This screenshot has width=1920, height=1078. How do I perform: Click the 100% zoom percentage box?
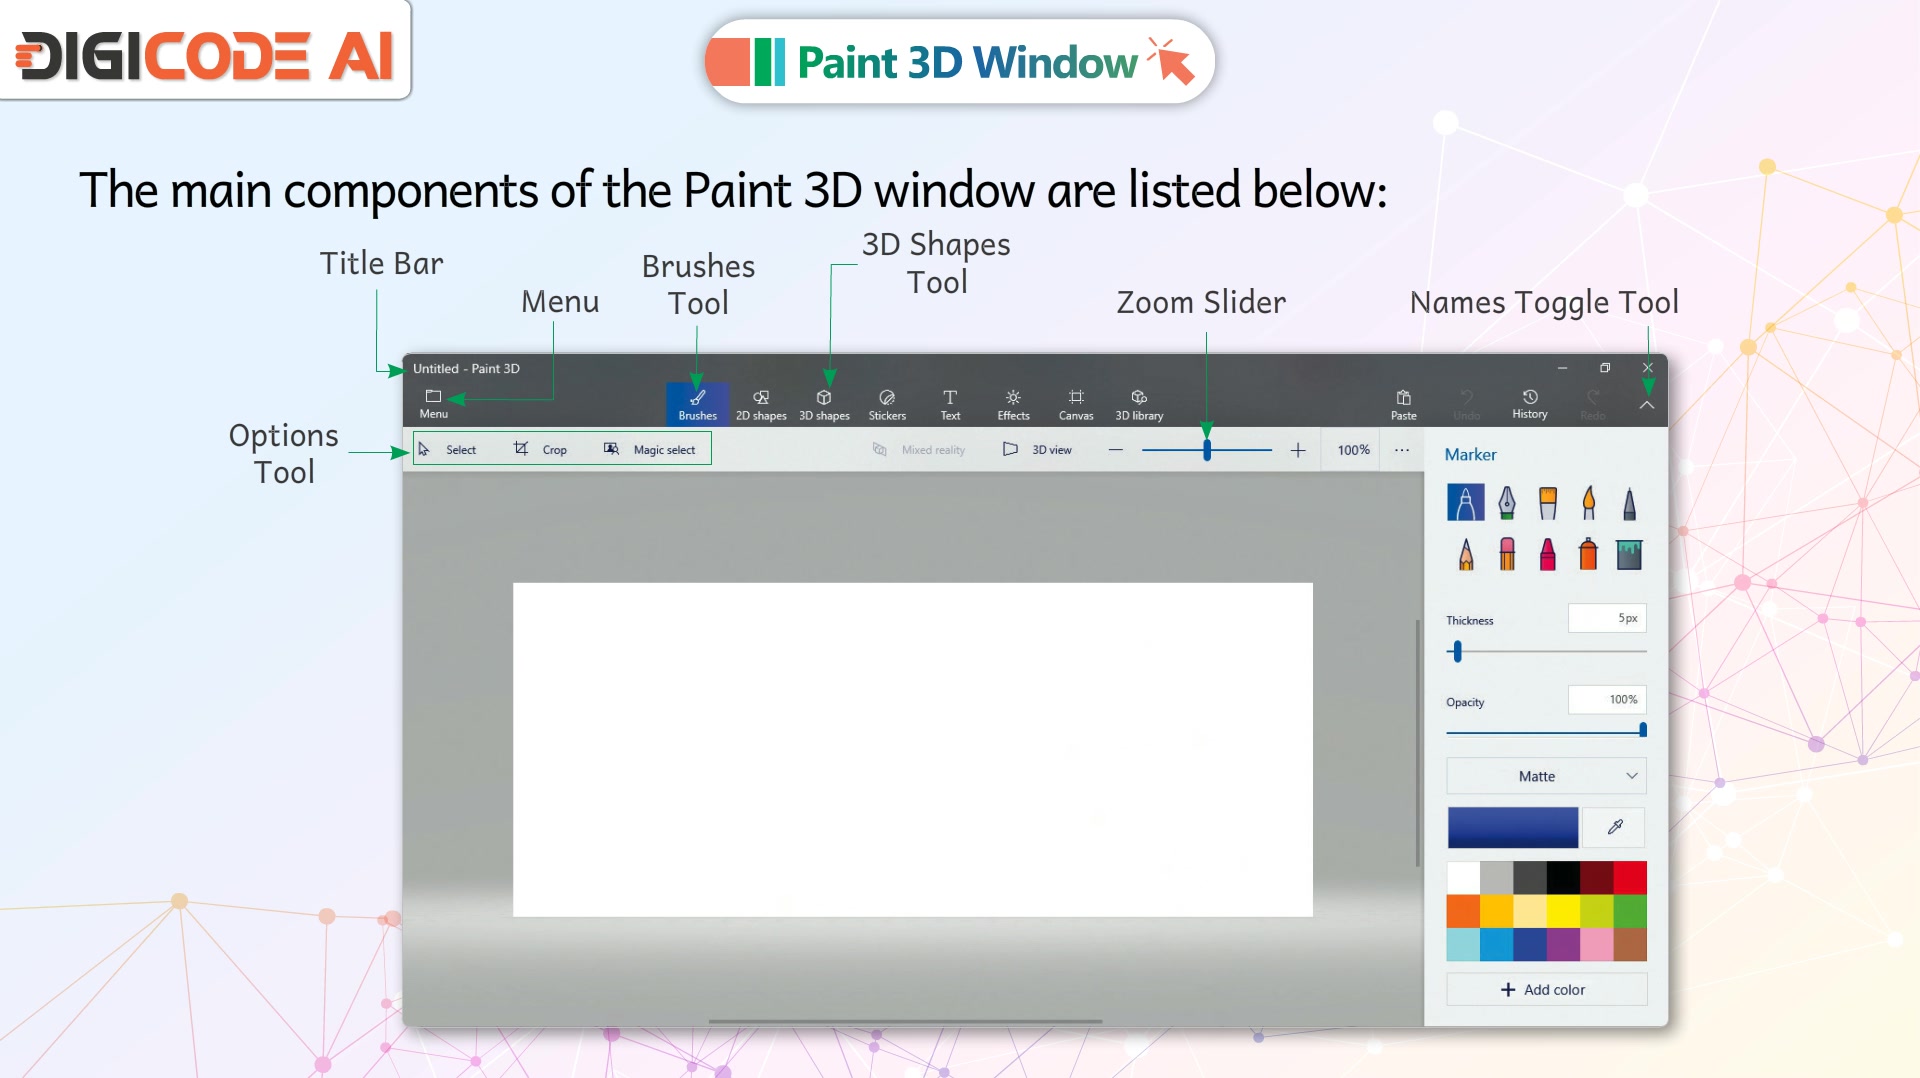point(1353,450)
